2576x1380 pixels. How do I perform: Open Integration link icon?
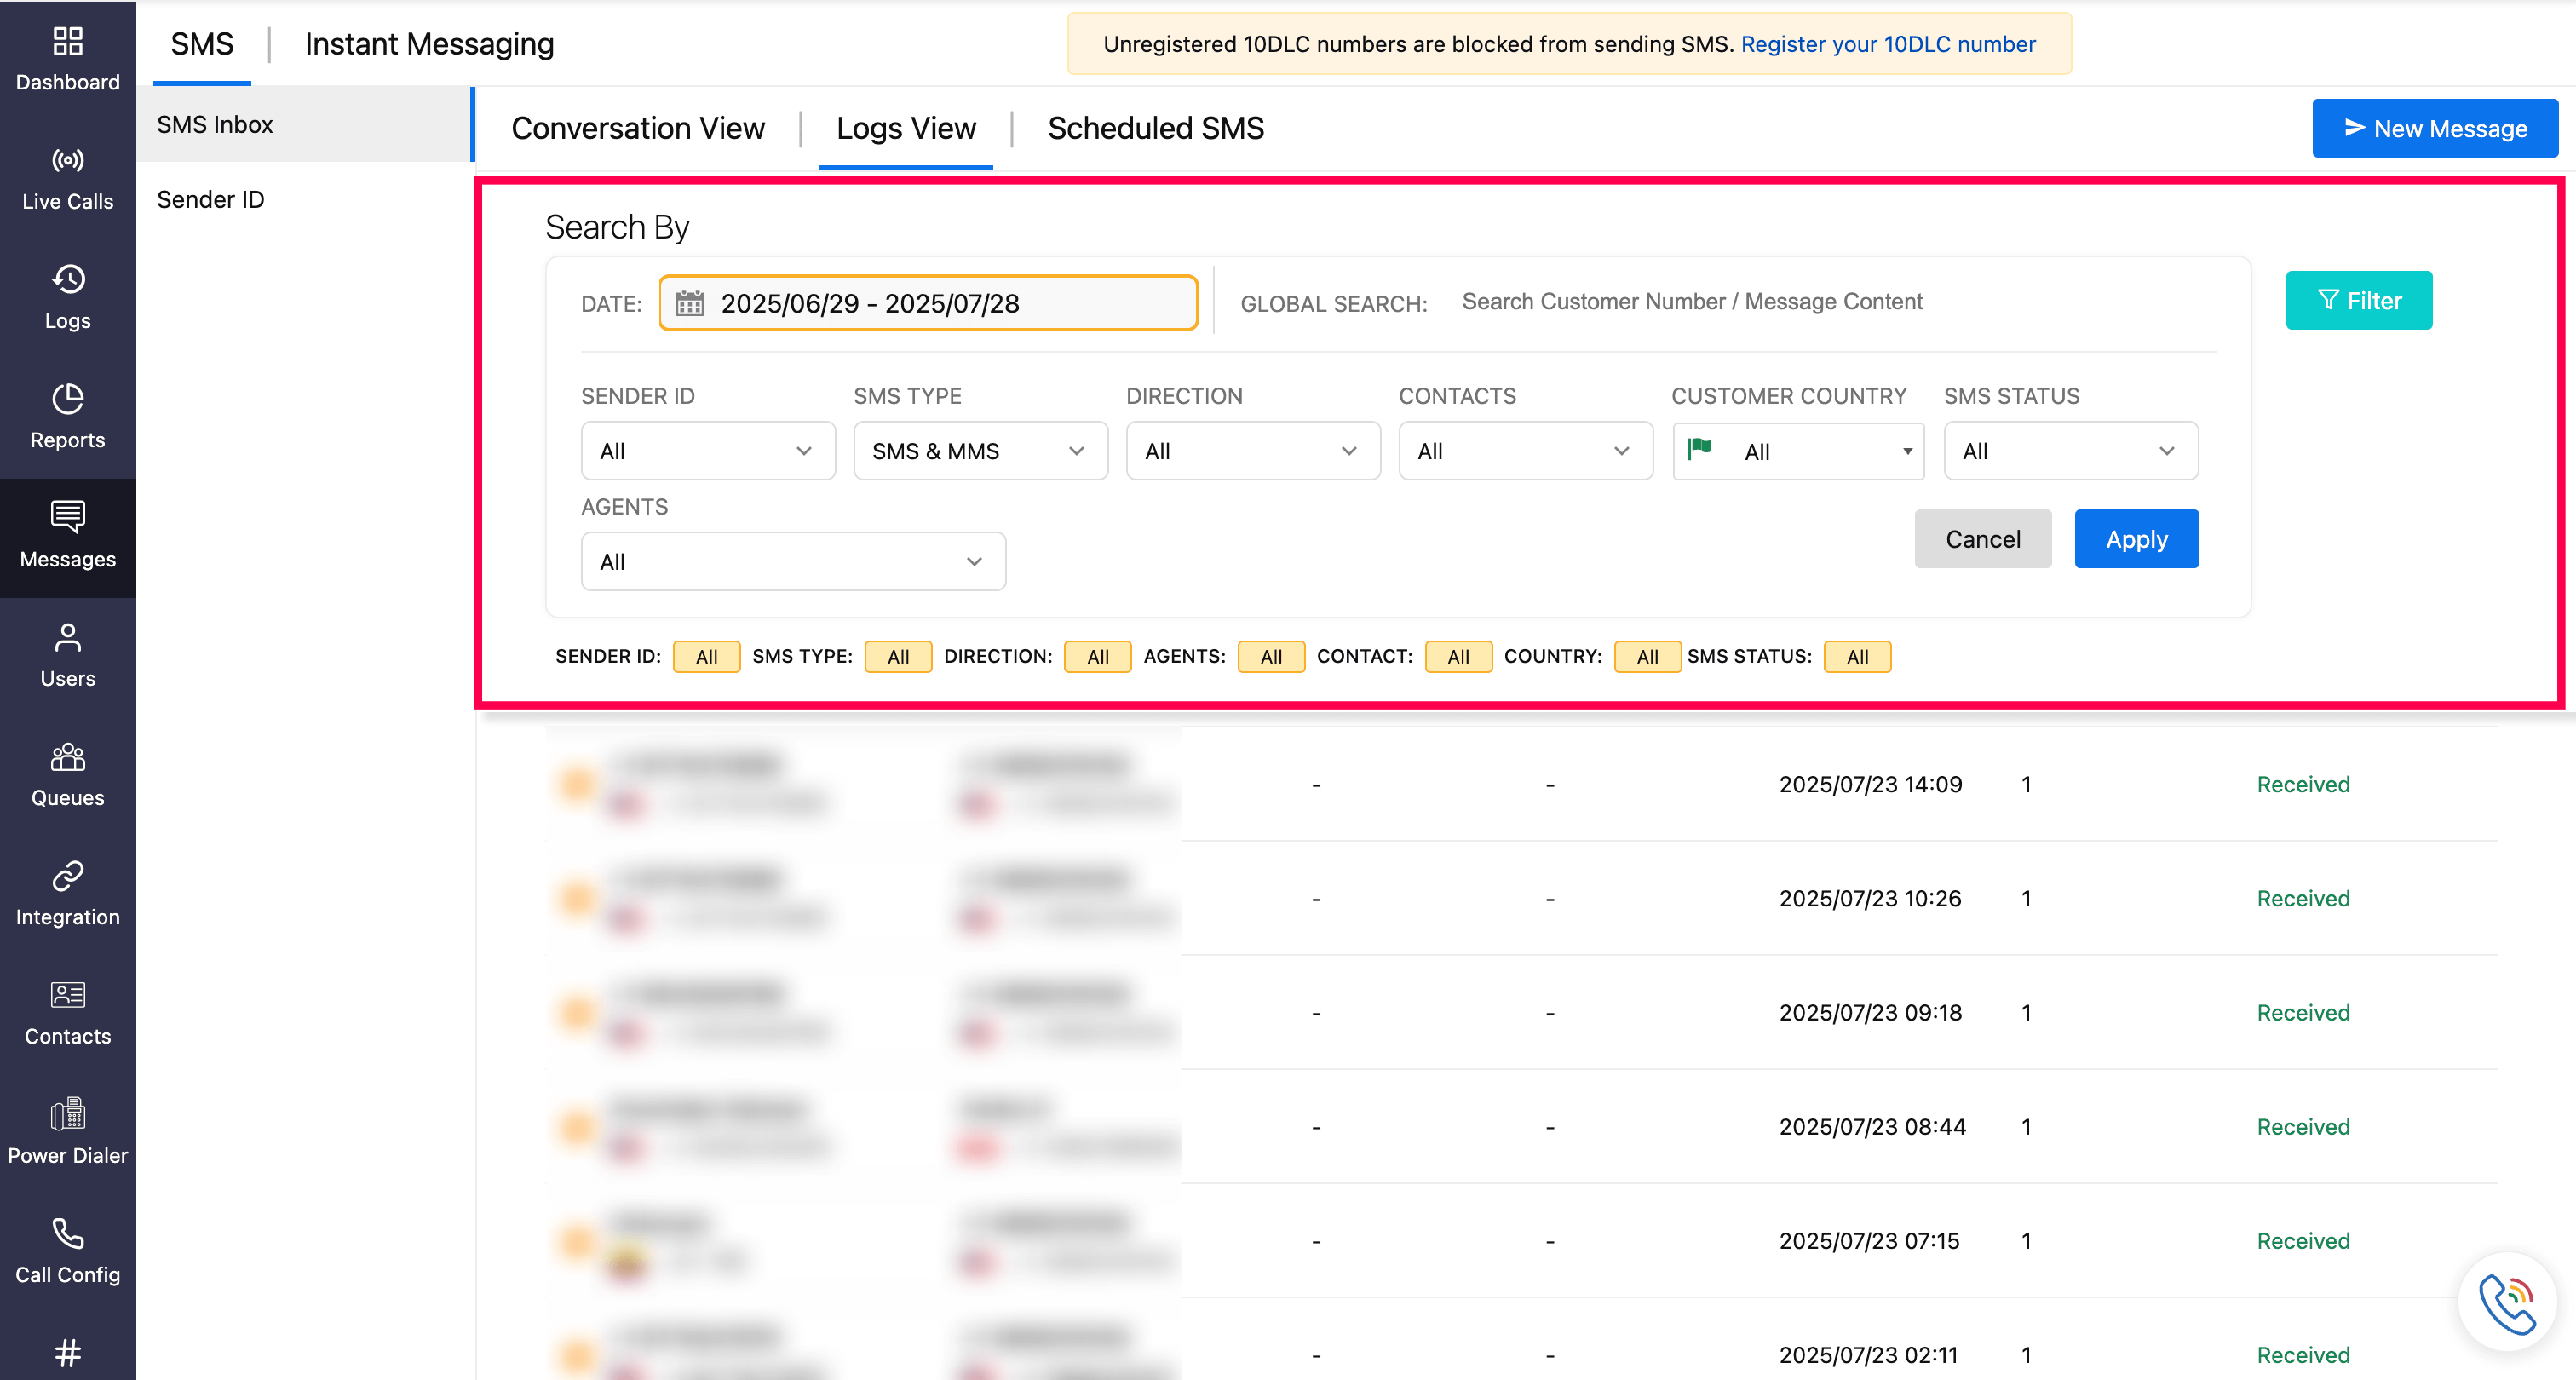[67, 876]
